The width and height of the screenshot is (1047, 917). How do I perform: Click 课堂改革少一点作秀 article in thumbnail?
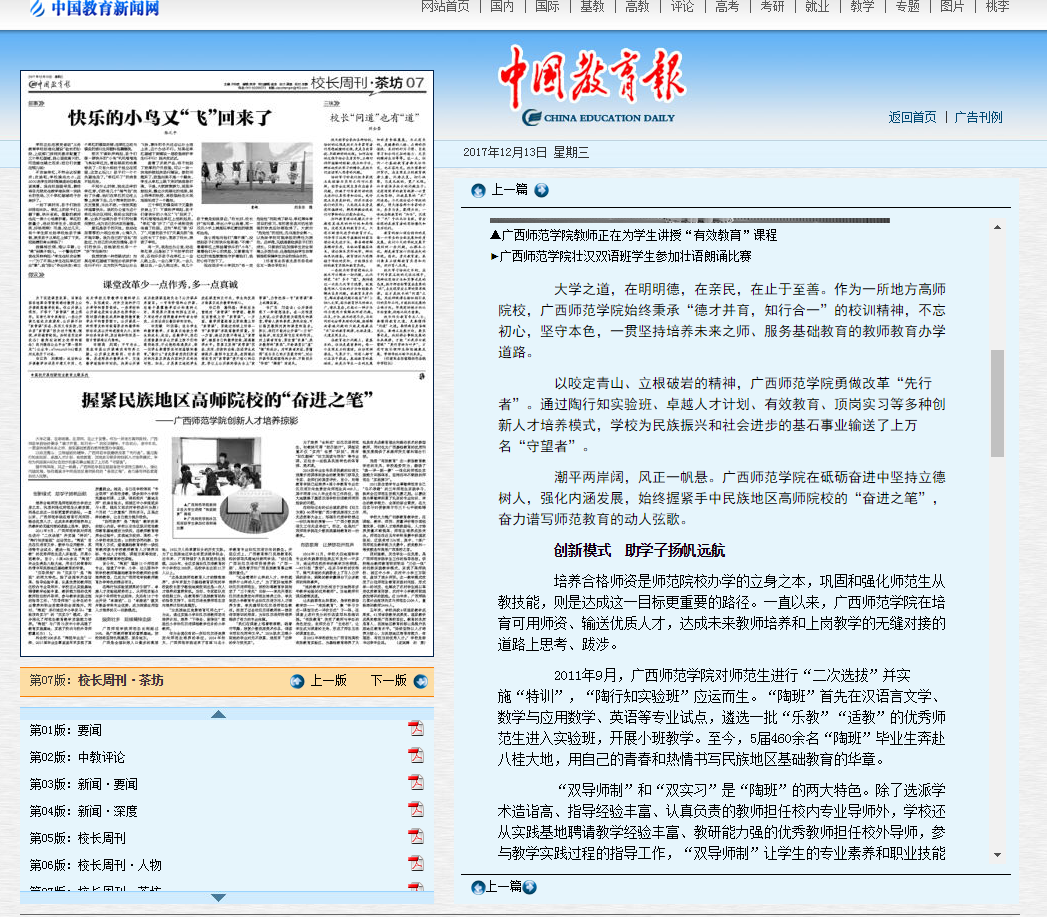170,285
